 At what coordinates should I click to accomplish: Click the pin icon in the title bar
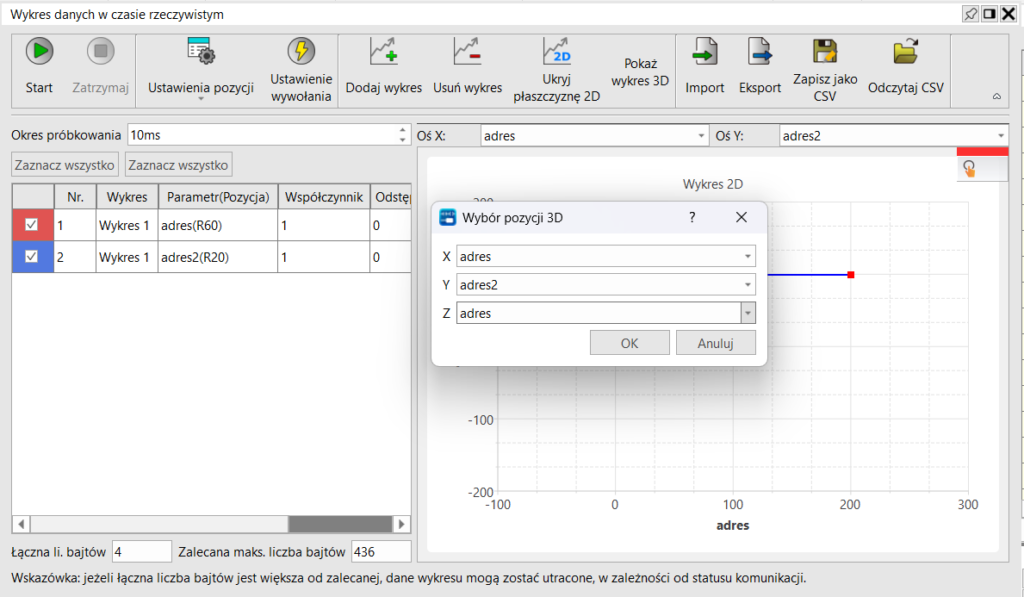coord(970,14)
